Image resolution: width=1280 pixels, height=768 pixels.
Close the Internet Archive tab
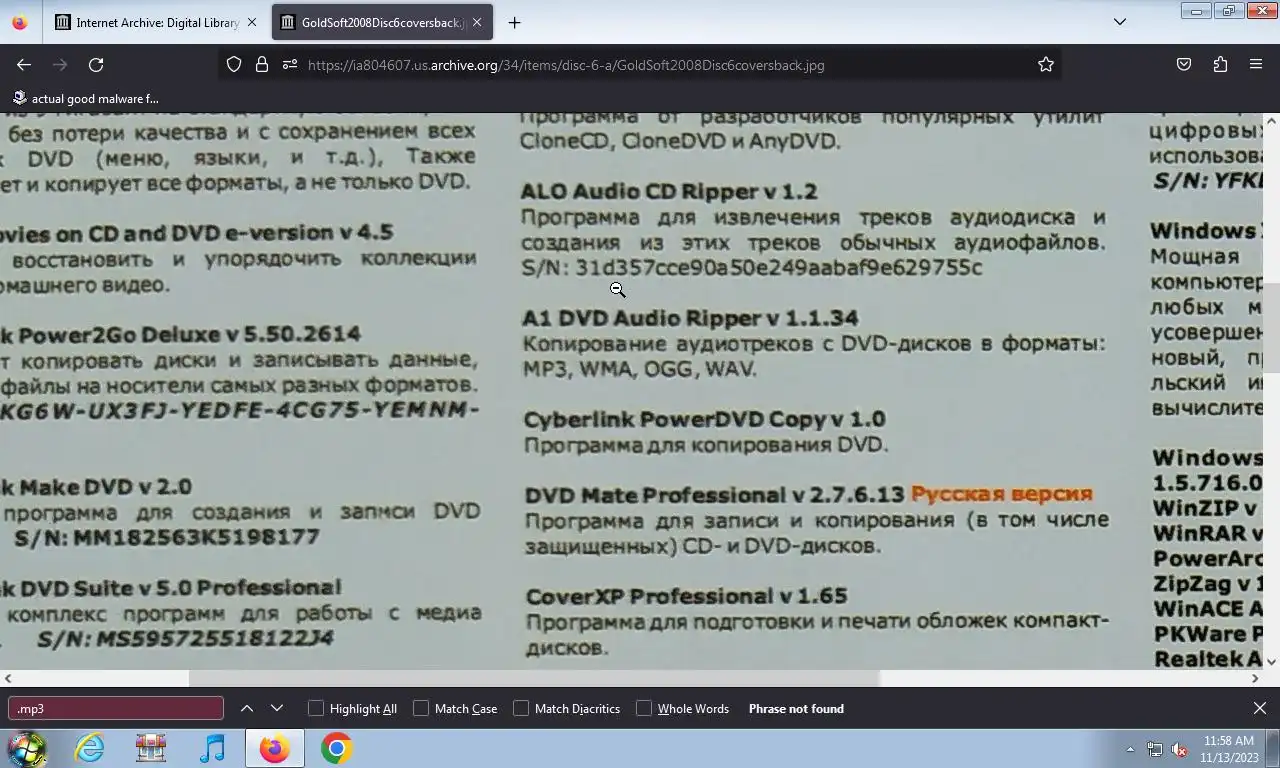coord(251,22)
